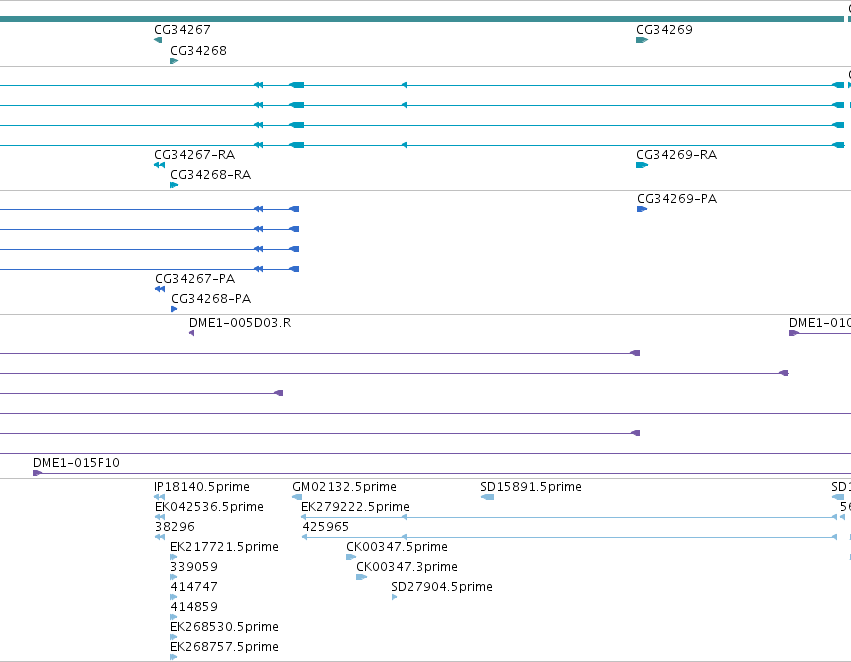Click the 339059 EST label
Image resolution: width=851 pixels, height=662 pixels.
tap(194, 567)
